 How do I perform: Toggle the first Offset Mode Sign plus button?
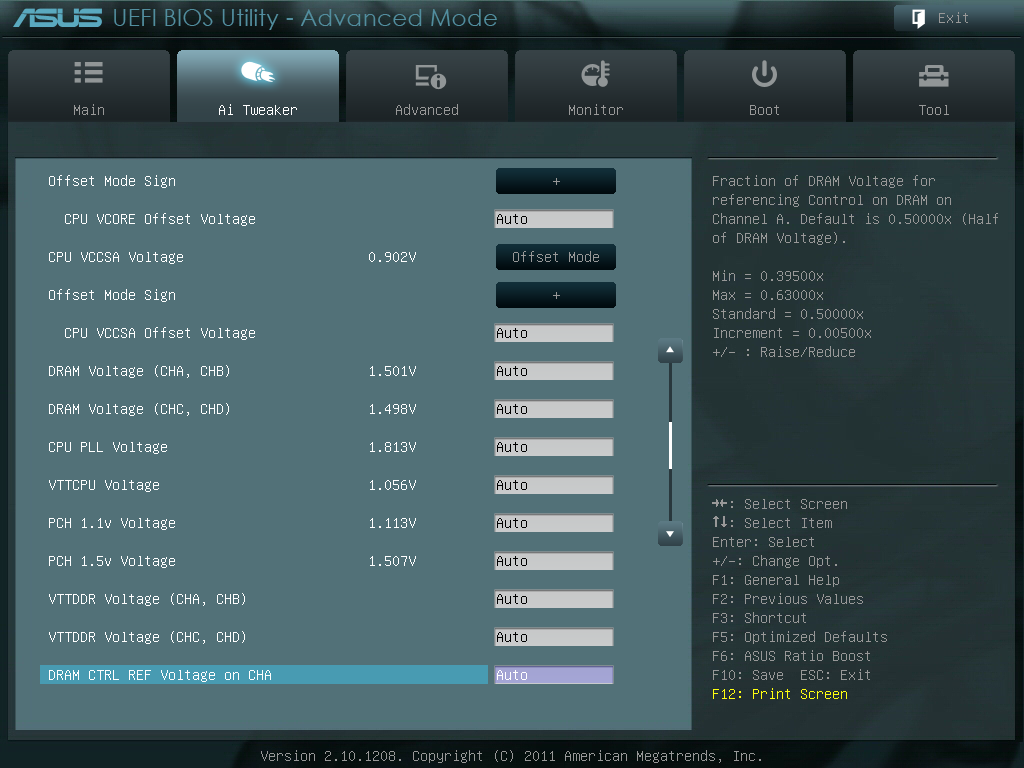coord(556,181)
